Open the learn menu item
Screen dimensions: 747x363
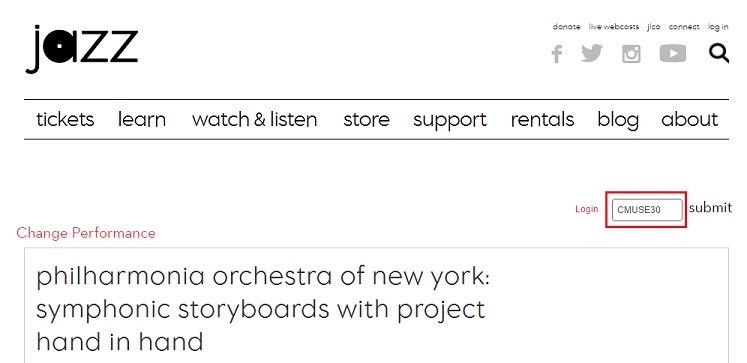point(141,120)
